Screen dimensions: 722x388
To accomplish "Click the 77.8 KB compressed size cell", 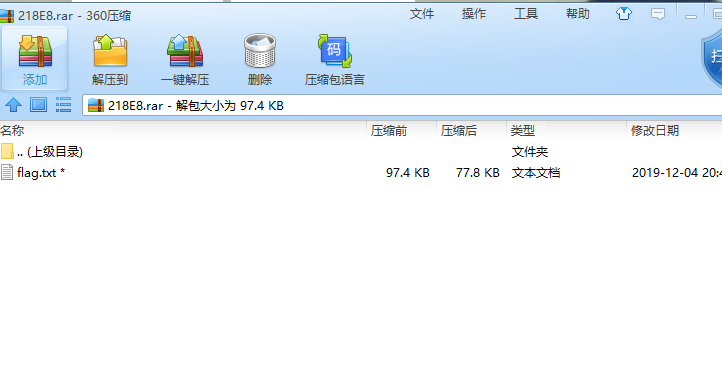I will (x=477, y=173).
